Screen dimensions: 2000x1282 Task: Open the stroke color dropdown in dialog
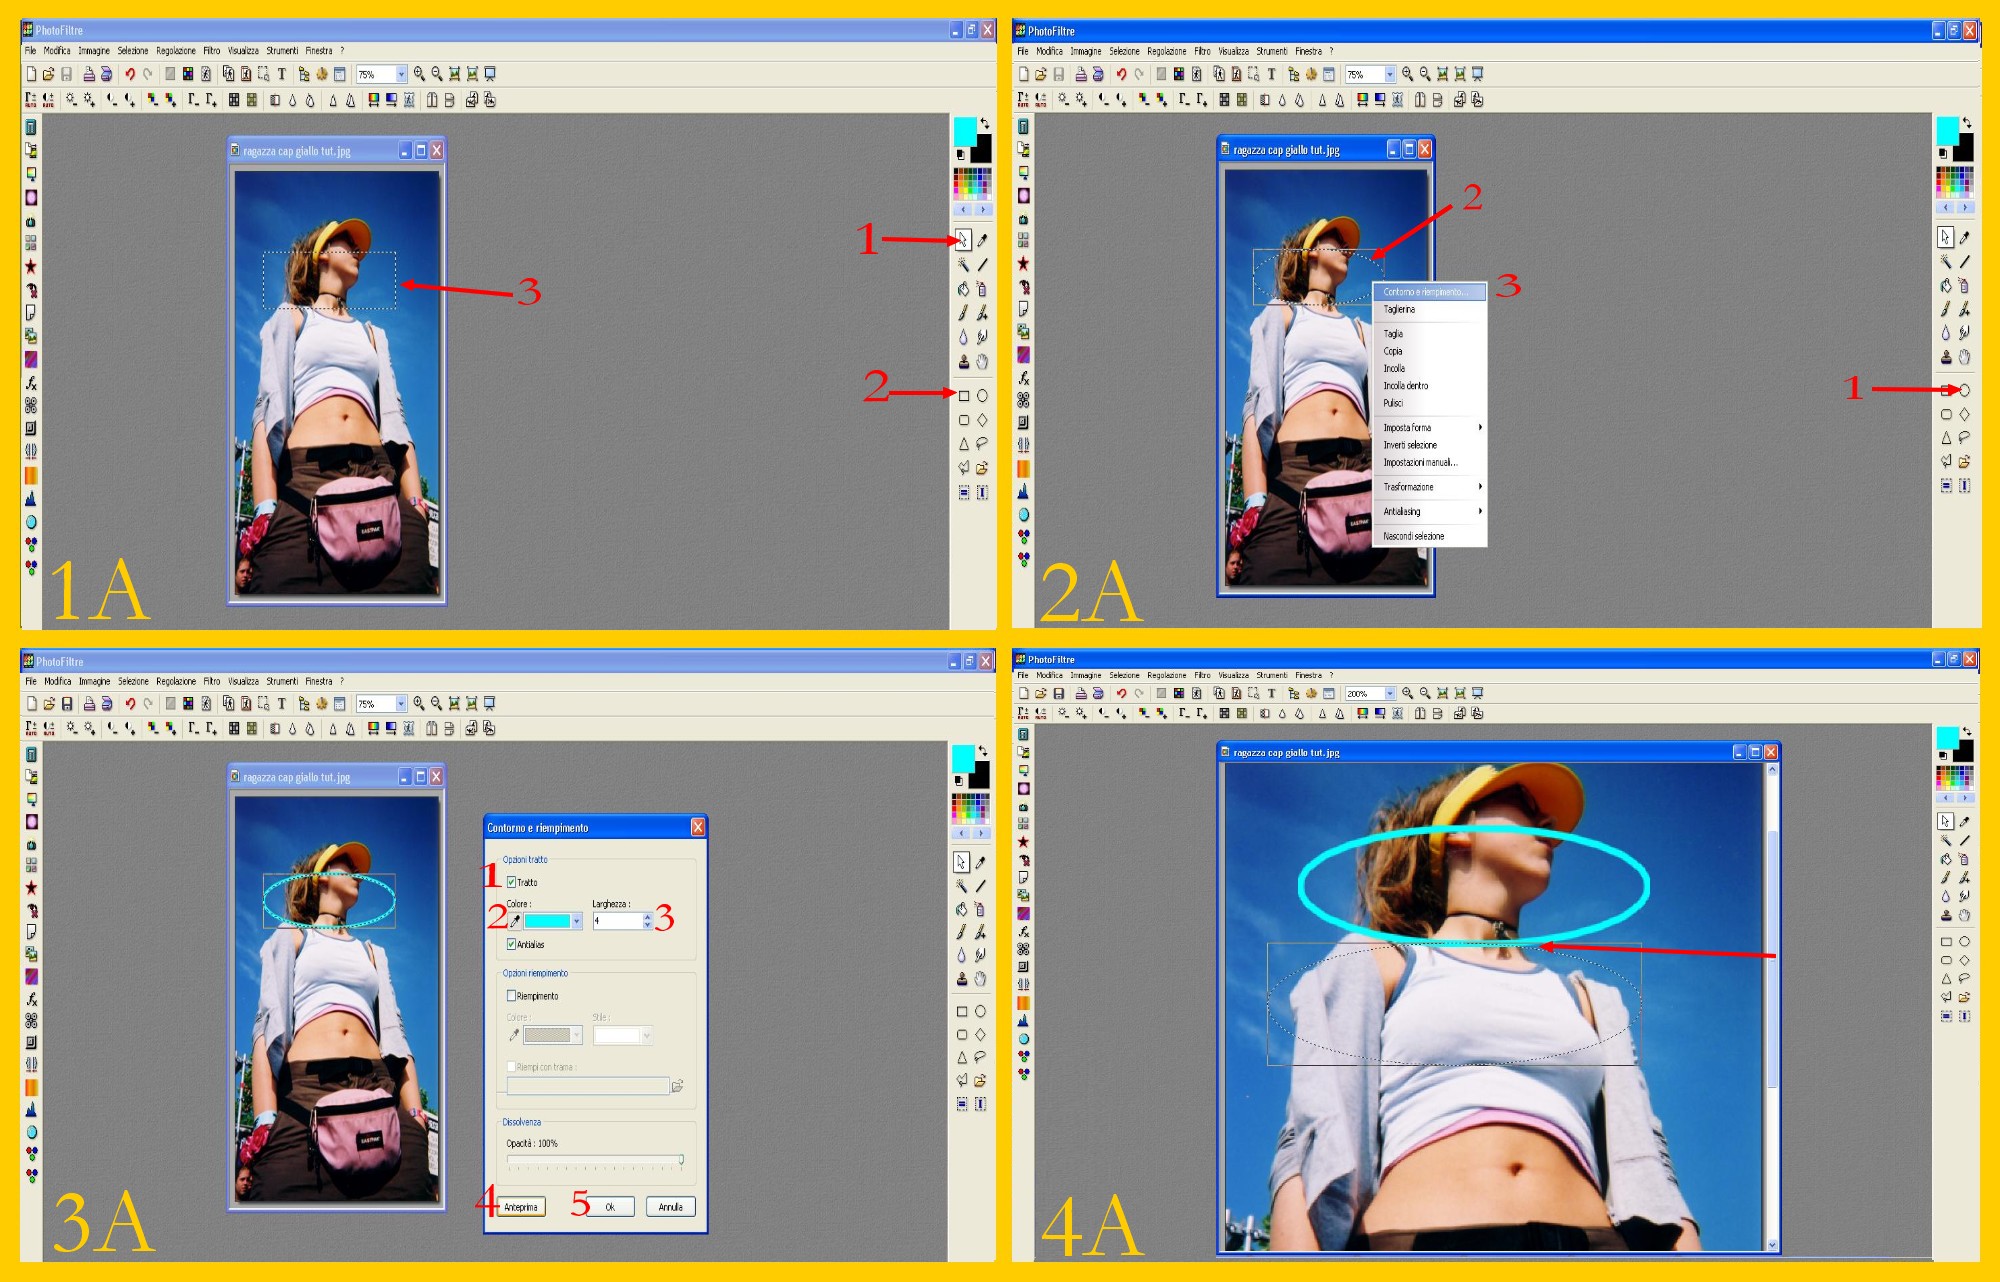576,921
